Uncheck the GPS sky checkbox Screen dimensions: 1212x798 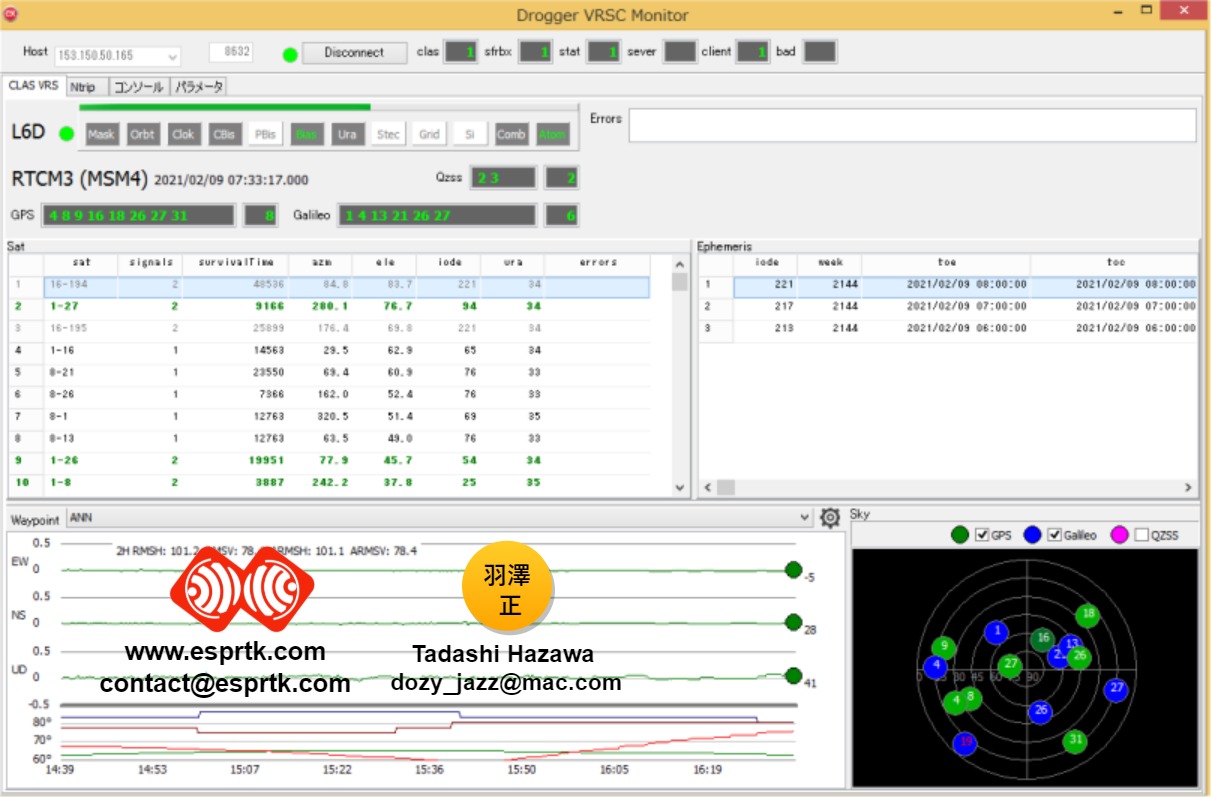(x=982, y=535)
